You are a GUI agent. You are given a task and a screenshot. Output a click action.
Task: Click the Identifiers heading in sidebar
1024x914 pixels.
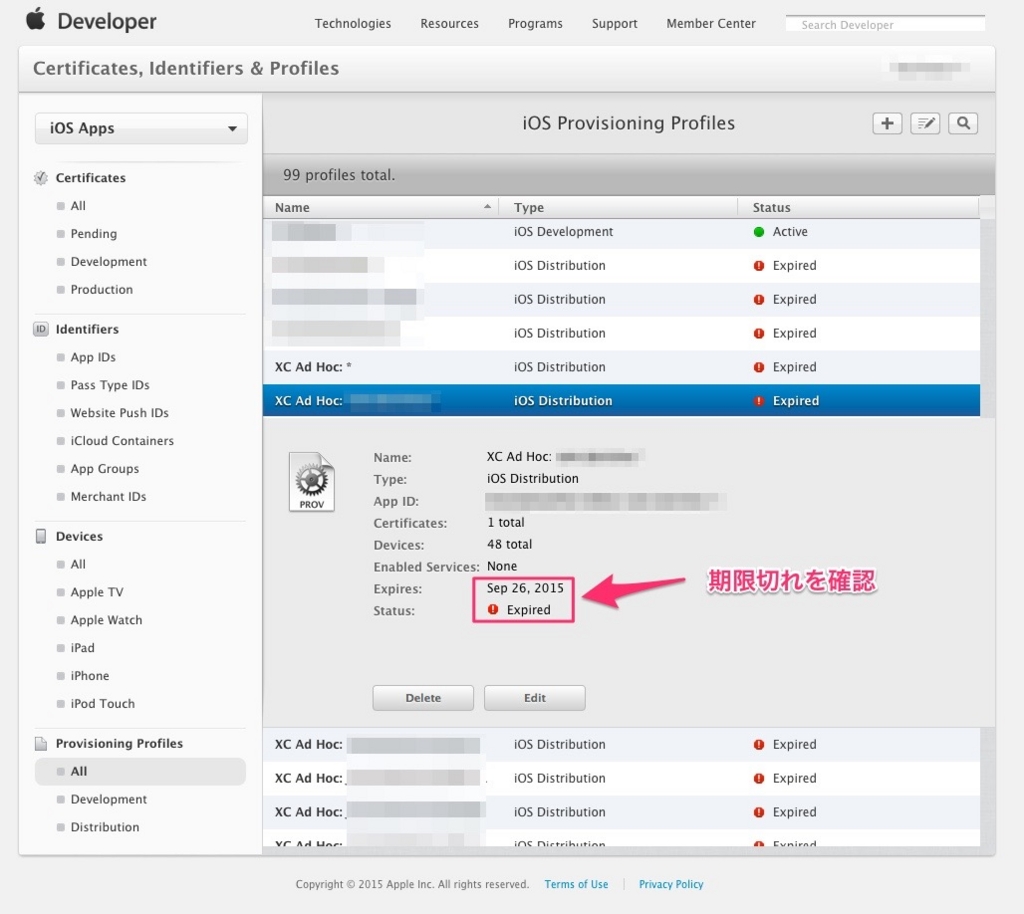pyautogui.click(x=87, y=329)
